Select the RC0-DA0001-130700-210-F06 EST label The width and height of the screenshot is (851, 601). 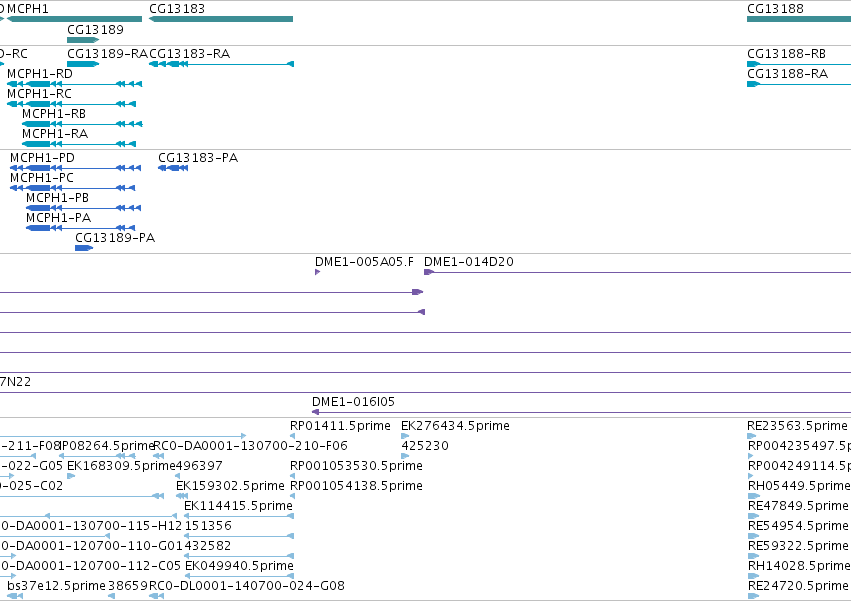[251, 446]
